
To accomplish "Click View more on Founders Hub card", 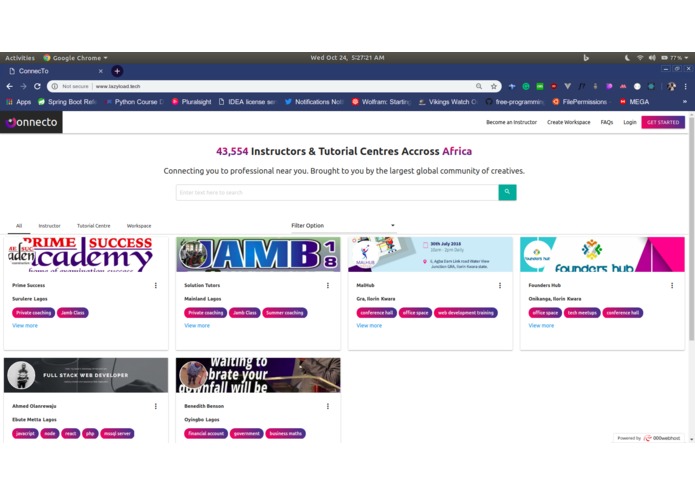I will pos(541,326).
